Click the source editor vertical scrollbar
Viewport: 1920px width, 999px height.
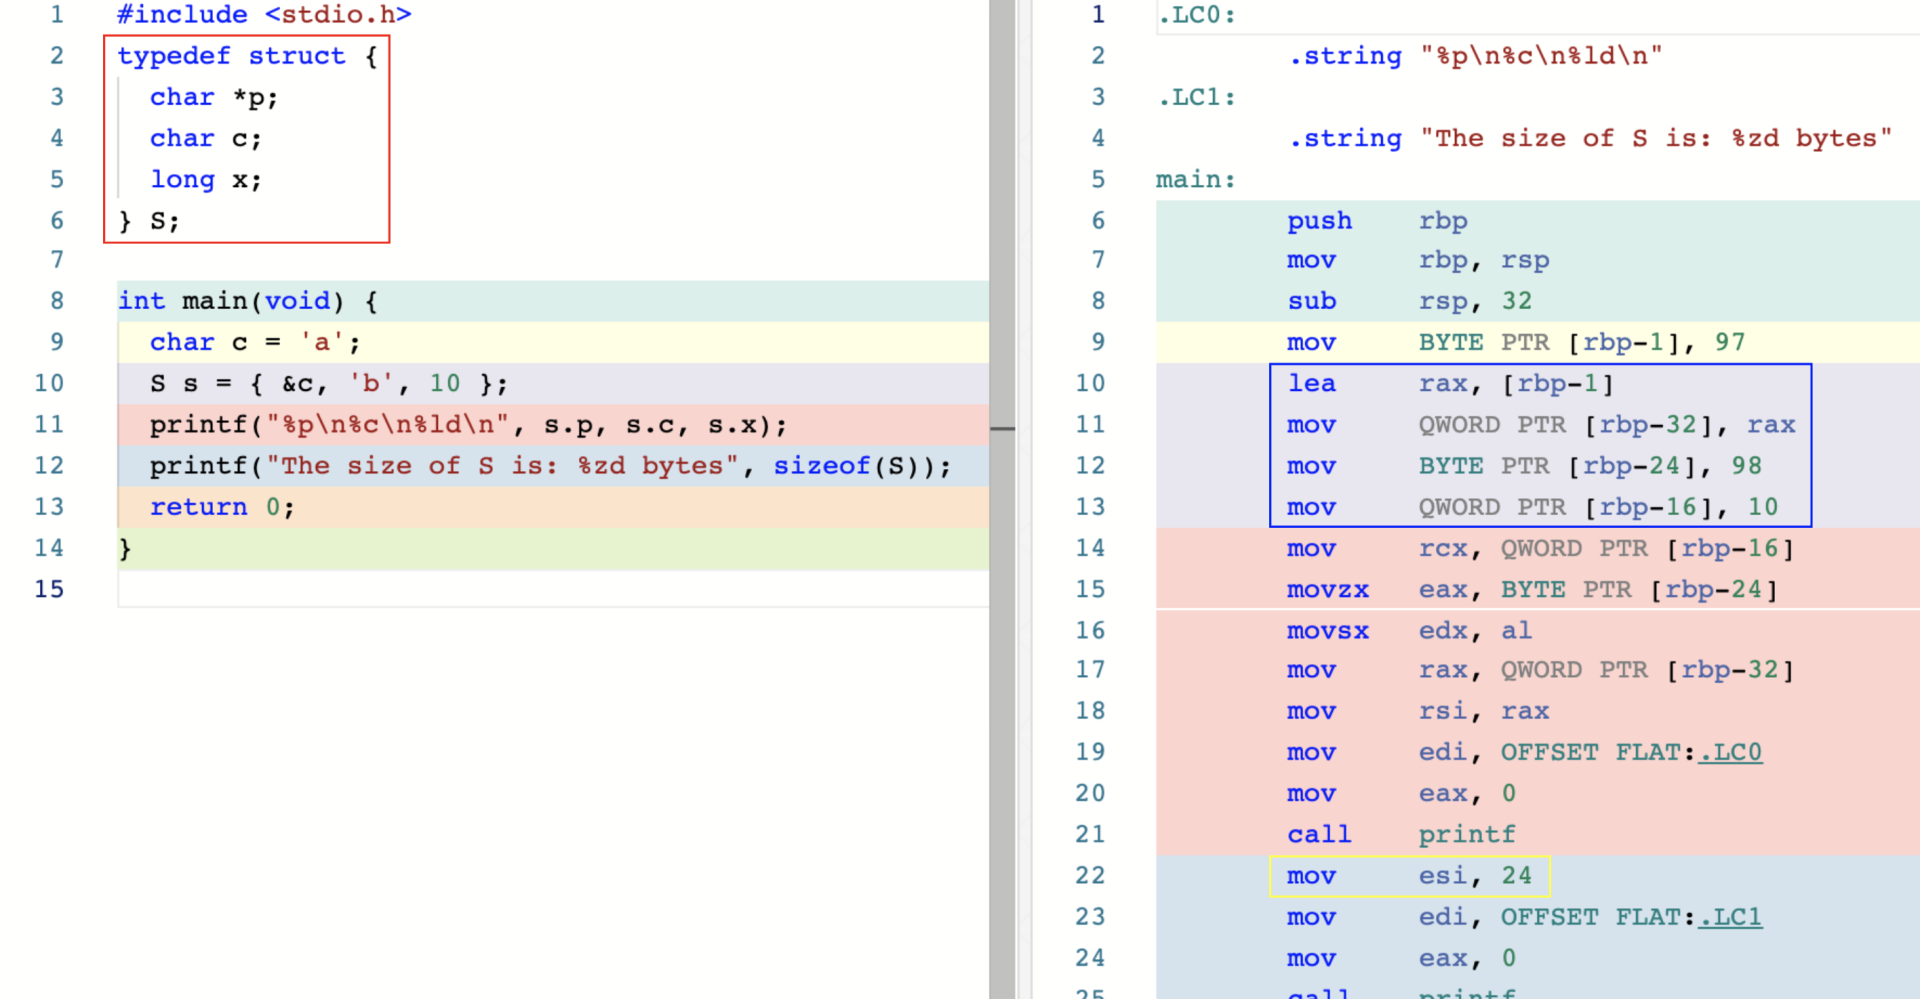click(1002, 499)
